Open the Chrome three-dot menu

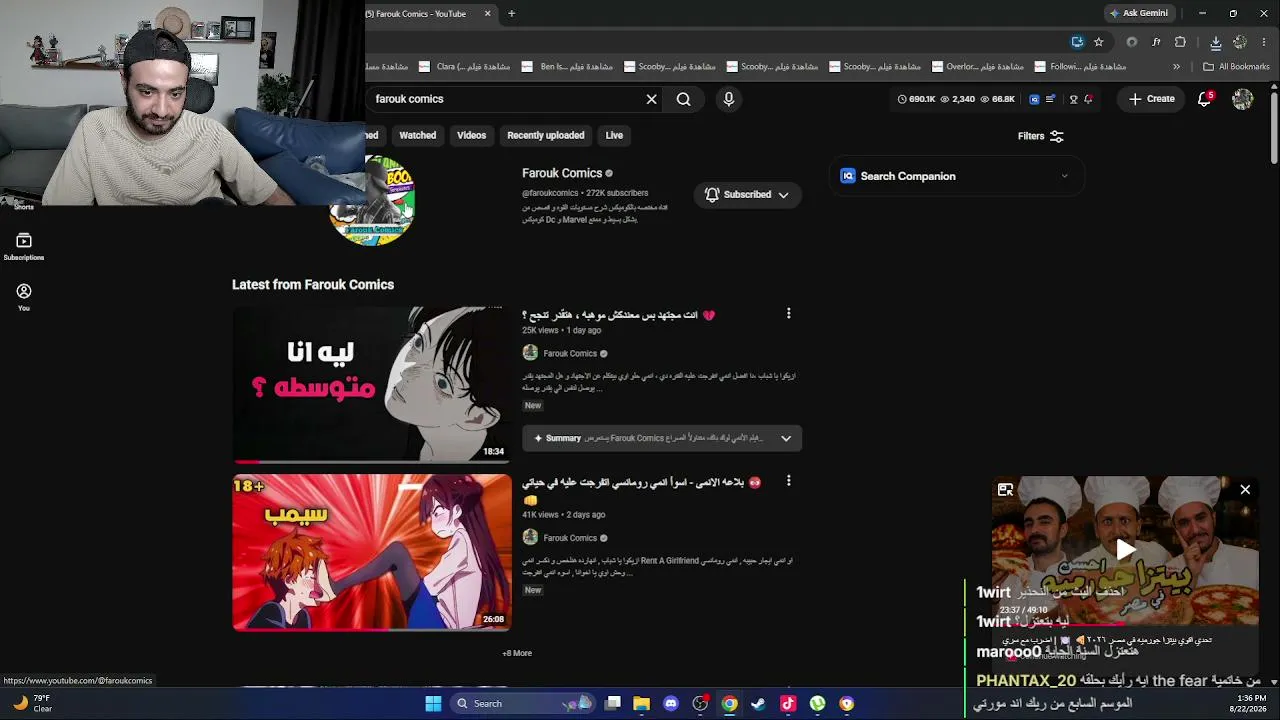(1265, 42)
